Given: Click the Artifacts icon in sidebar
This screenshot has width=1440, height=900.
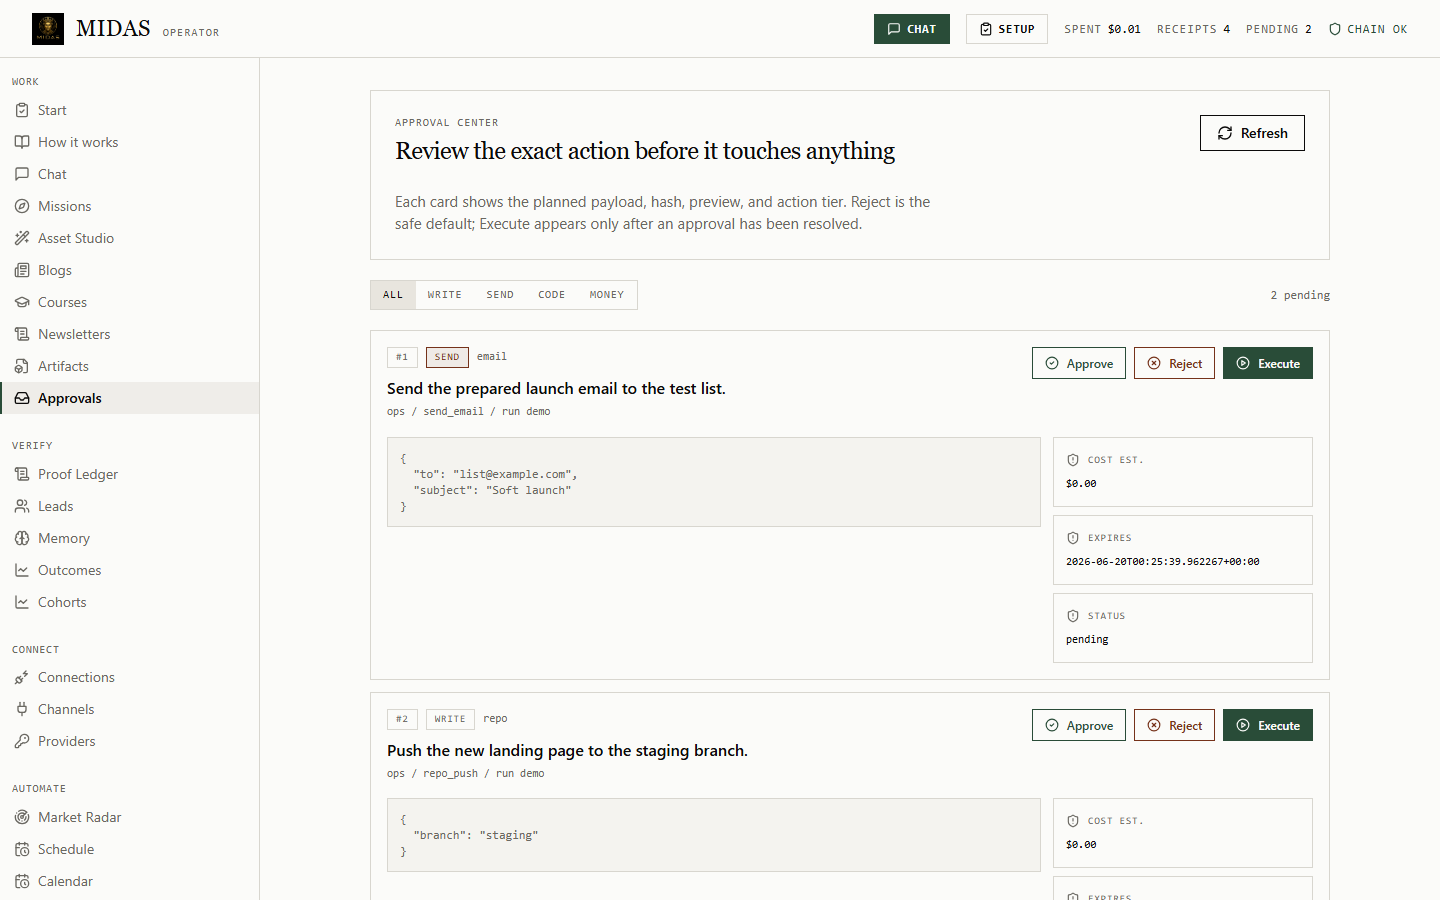Looking at the screenshot, I should coord(22,366).
